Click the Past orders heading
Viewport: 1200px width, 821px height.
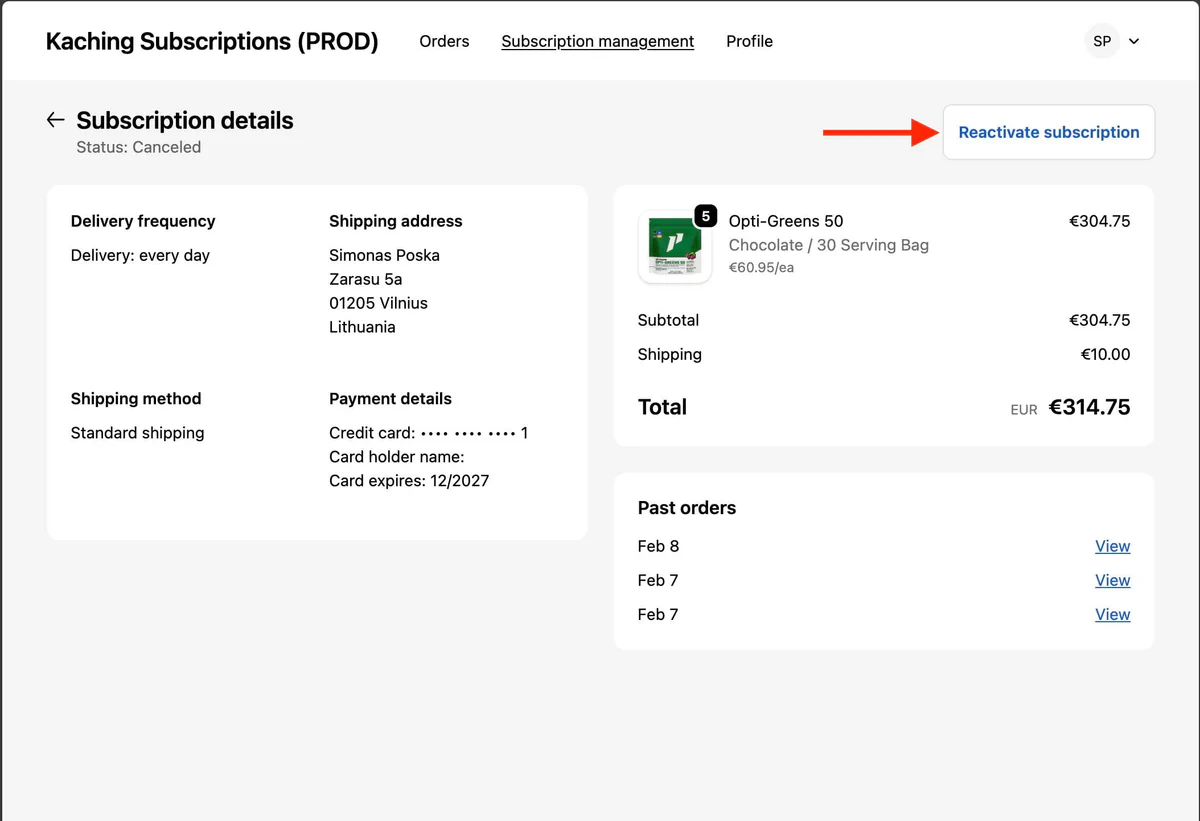[x=687, y=508]
